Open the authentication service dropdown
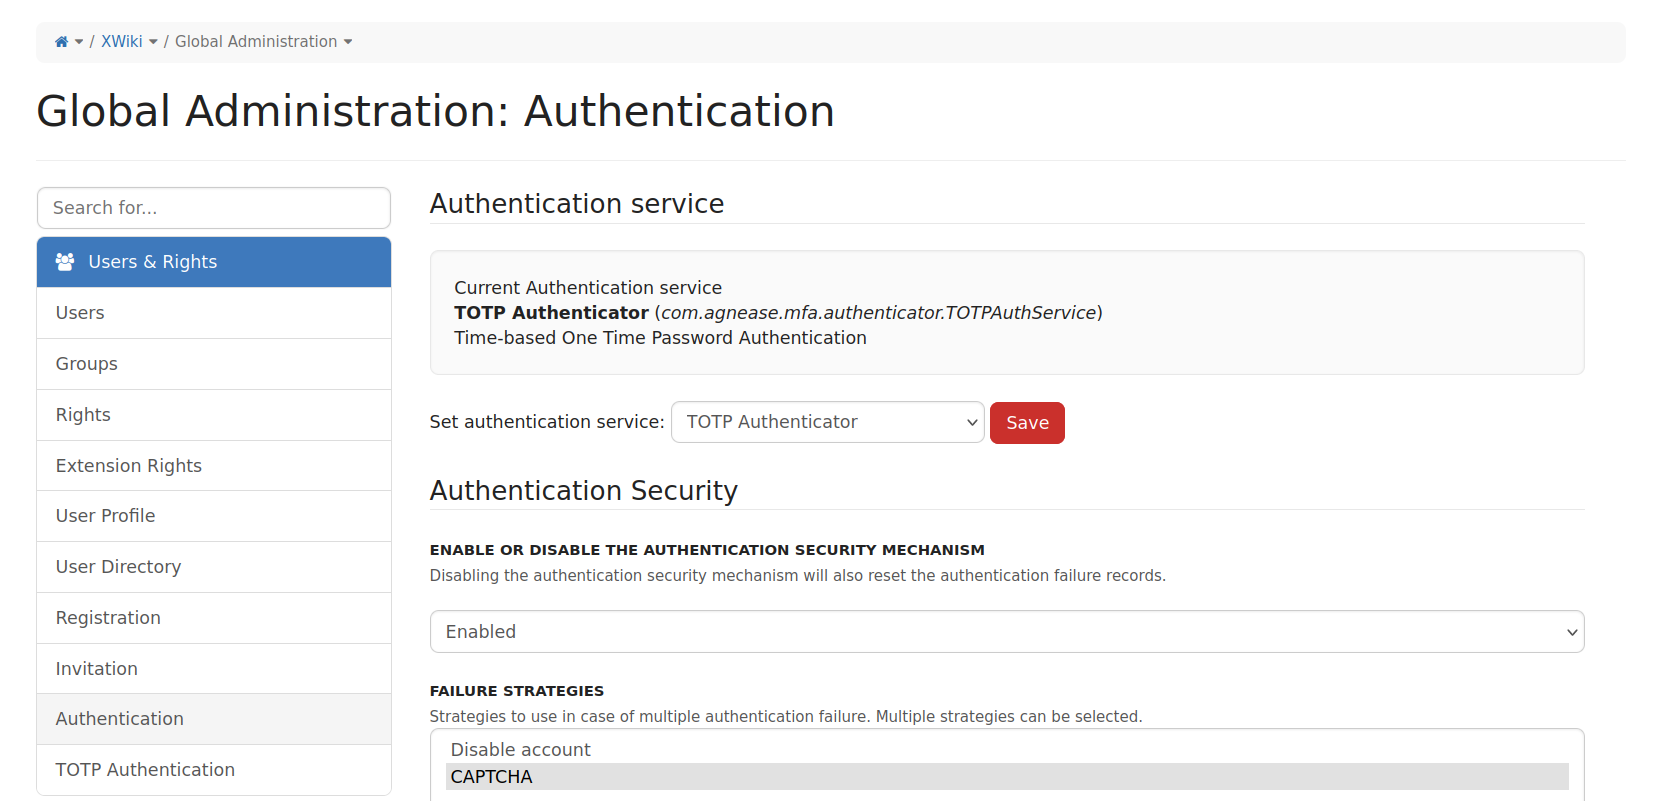The width and height of the screenshot is (1664, 801). click(828, 422)
